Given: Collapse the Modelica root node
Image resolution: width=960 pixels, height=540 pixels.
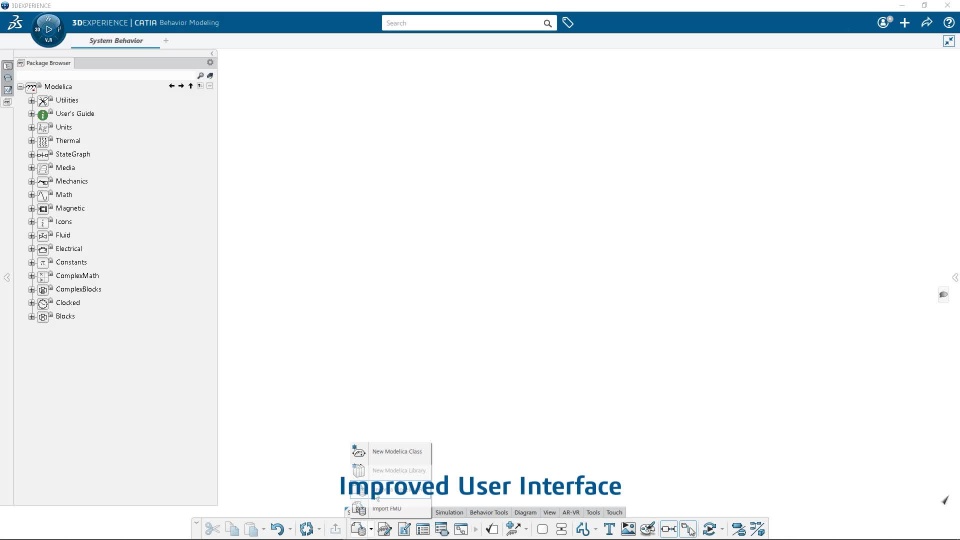Looking at the screenshot, I should 20,87.
